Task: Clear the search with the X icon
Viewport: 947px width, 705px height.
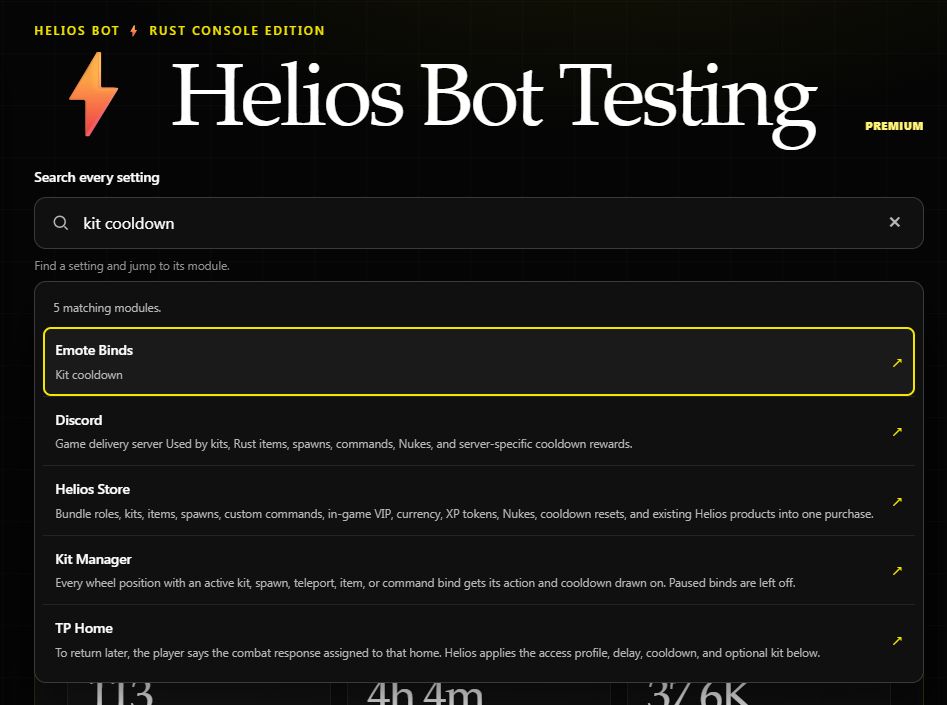Action: (894, 222)
